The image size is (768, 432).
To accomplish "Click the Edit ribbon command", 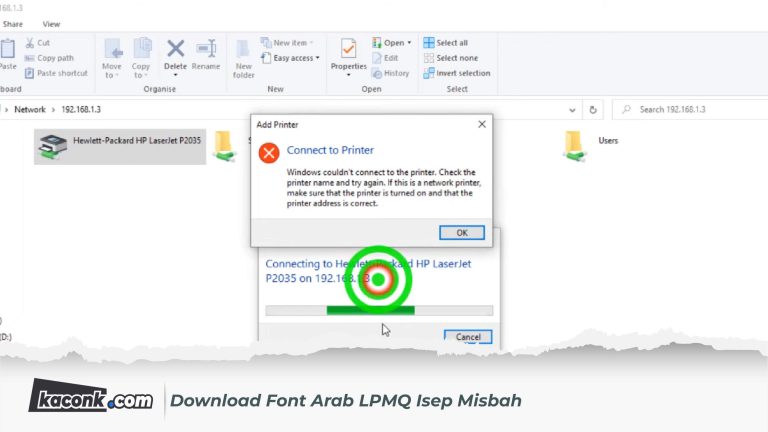I will pos(385,58).
